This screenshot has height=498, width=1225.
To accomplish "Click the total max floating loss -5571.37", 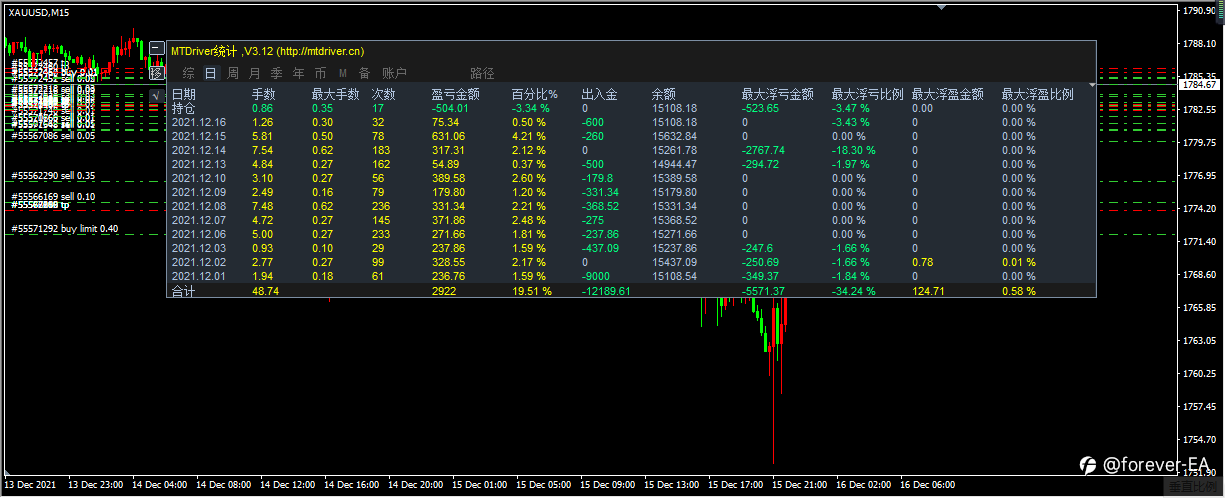I will pos(763,291).
